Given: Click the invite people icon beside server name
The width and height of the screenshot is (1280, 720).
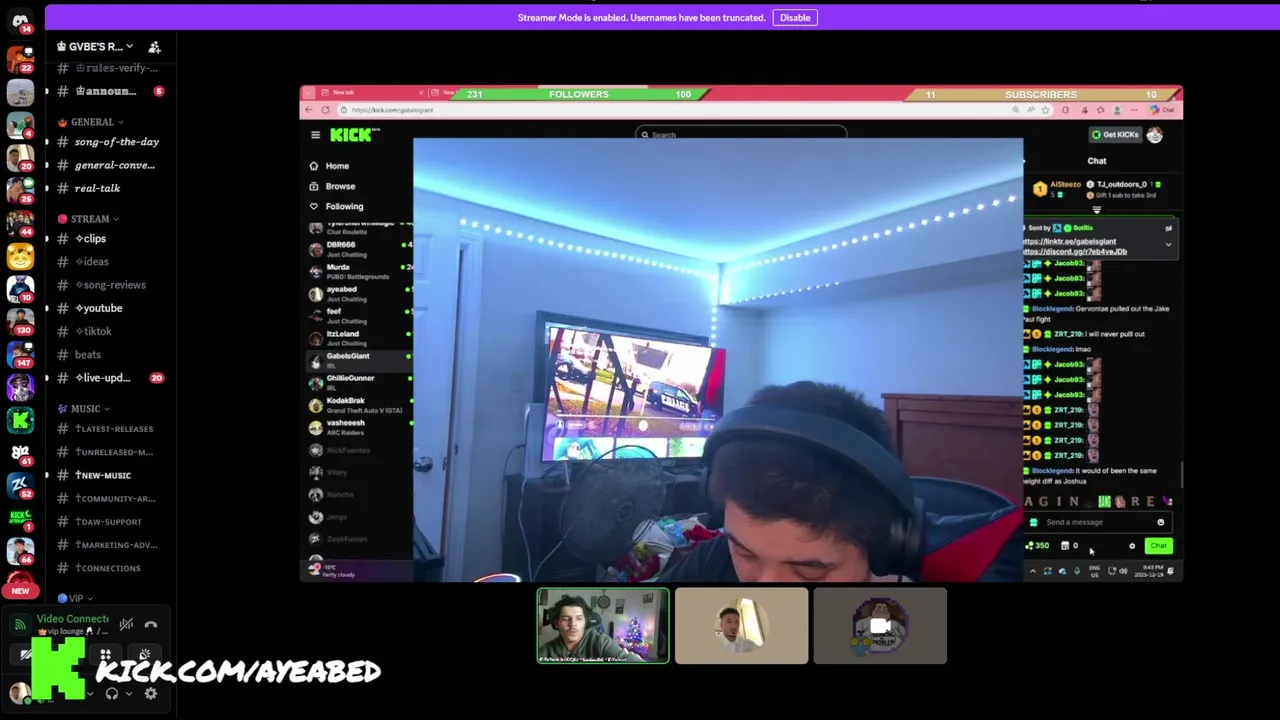Looking at the screenshot, I should pos(155,47).
